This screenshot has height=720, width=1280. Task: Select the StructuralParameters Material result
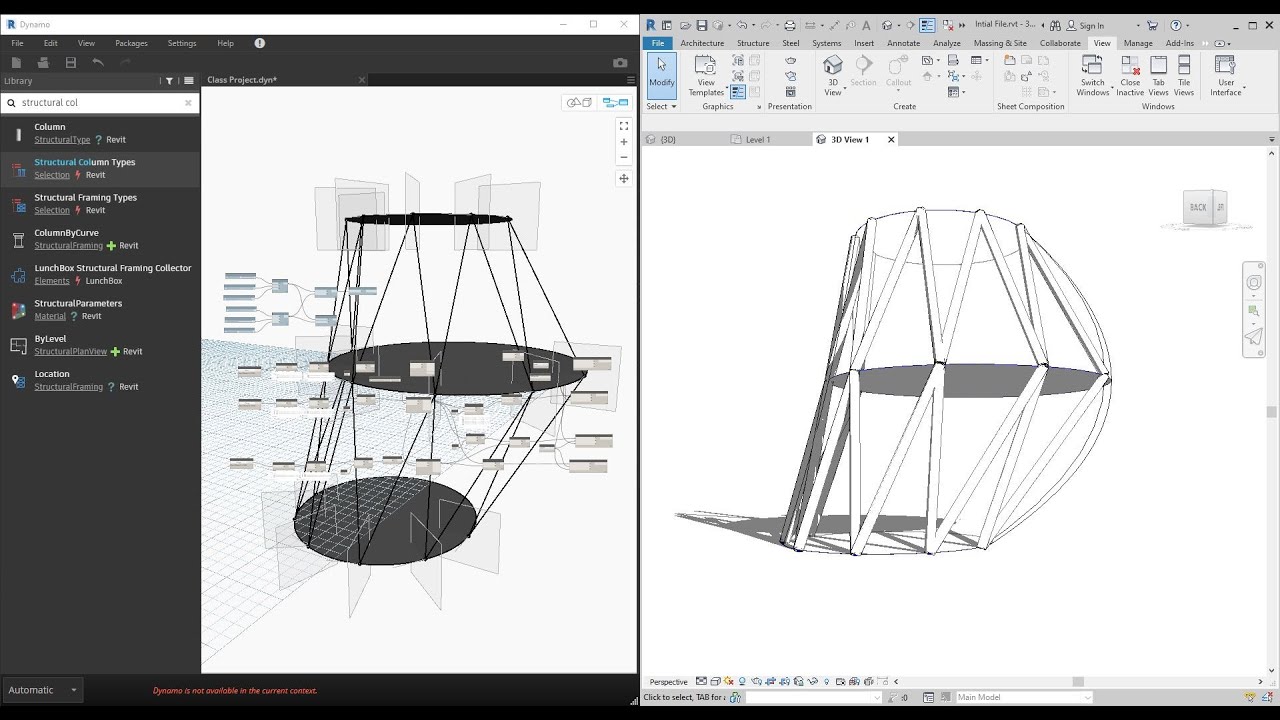click(100, 309)
